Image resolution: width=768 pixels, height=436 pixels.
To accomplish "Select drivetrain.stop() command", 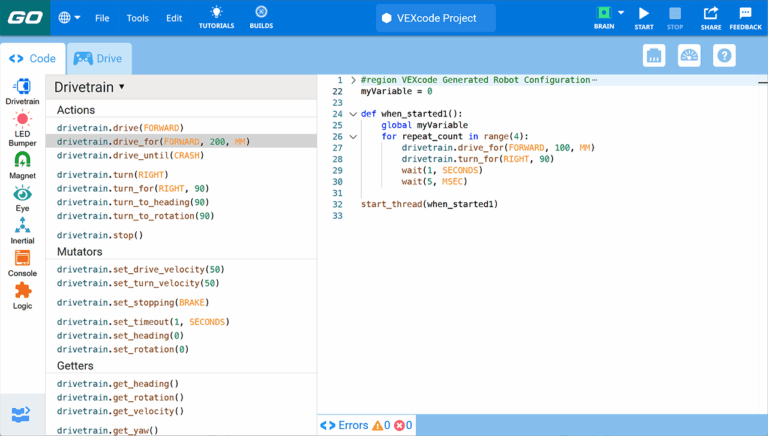I will [x=100, y=235].
